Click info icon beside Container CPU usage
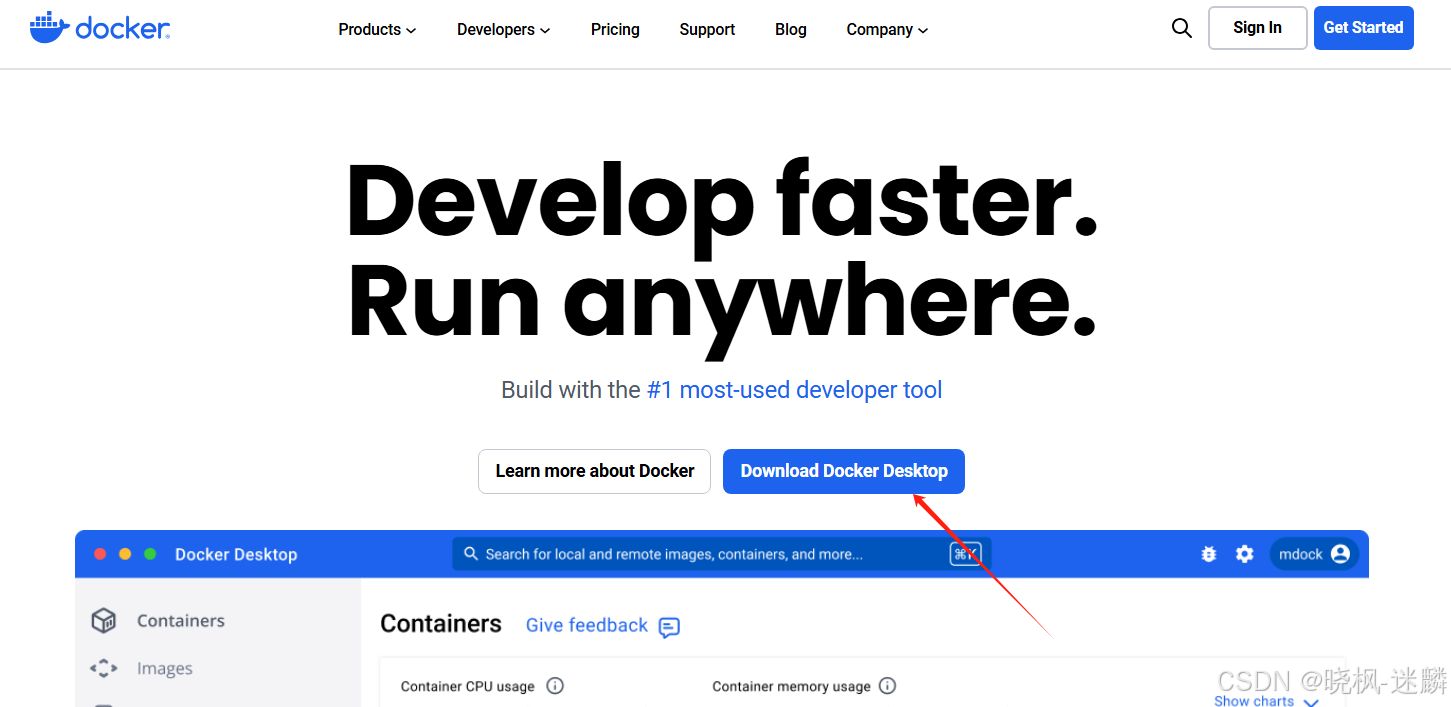 click(x=555, y=686)
